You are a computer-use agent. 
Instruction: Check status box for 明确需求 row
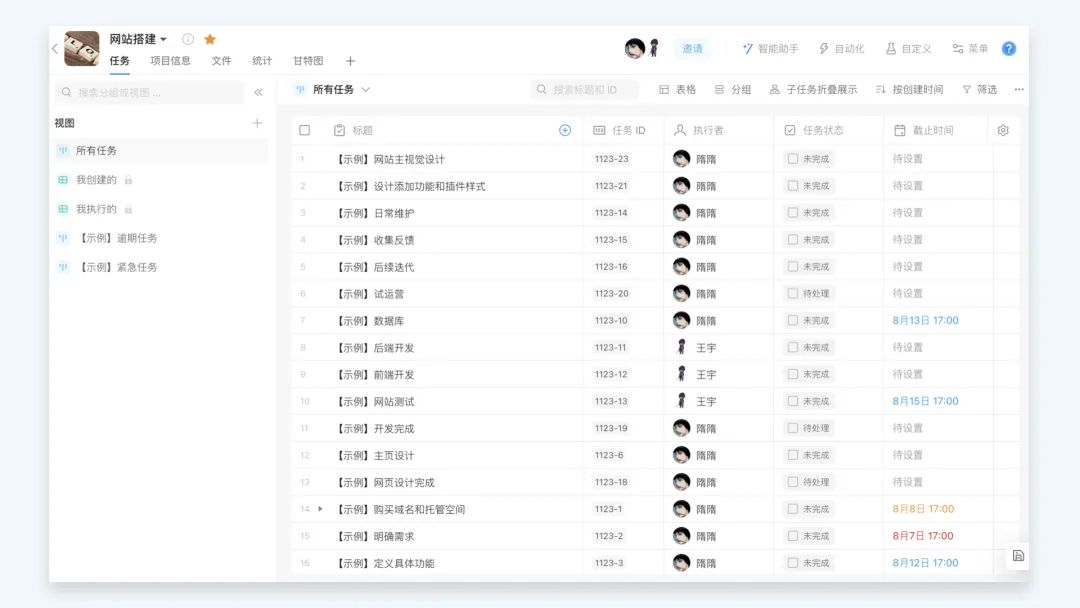coord(793,536)
